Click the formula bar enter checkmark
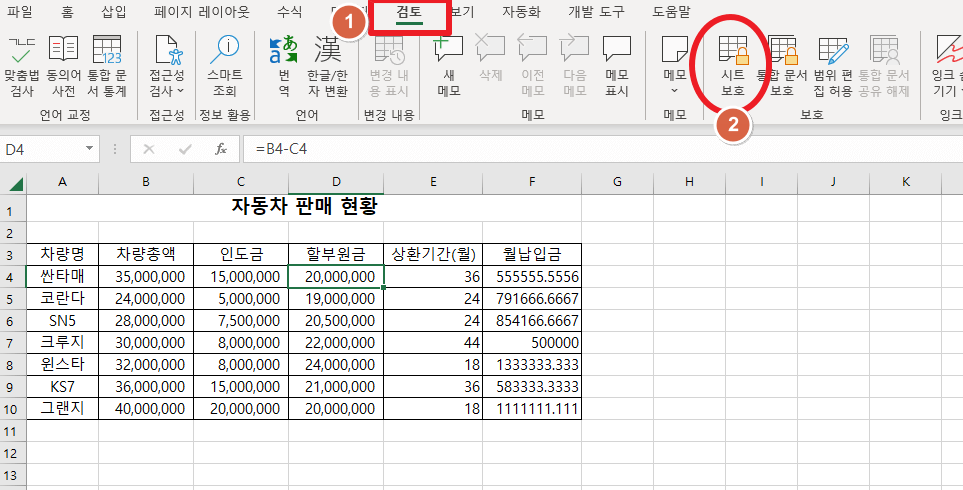 [184, 149]
